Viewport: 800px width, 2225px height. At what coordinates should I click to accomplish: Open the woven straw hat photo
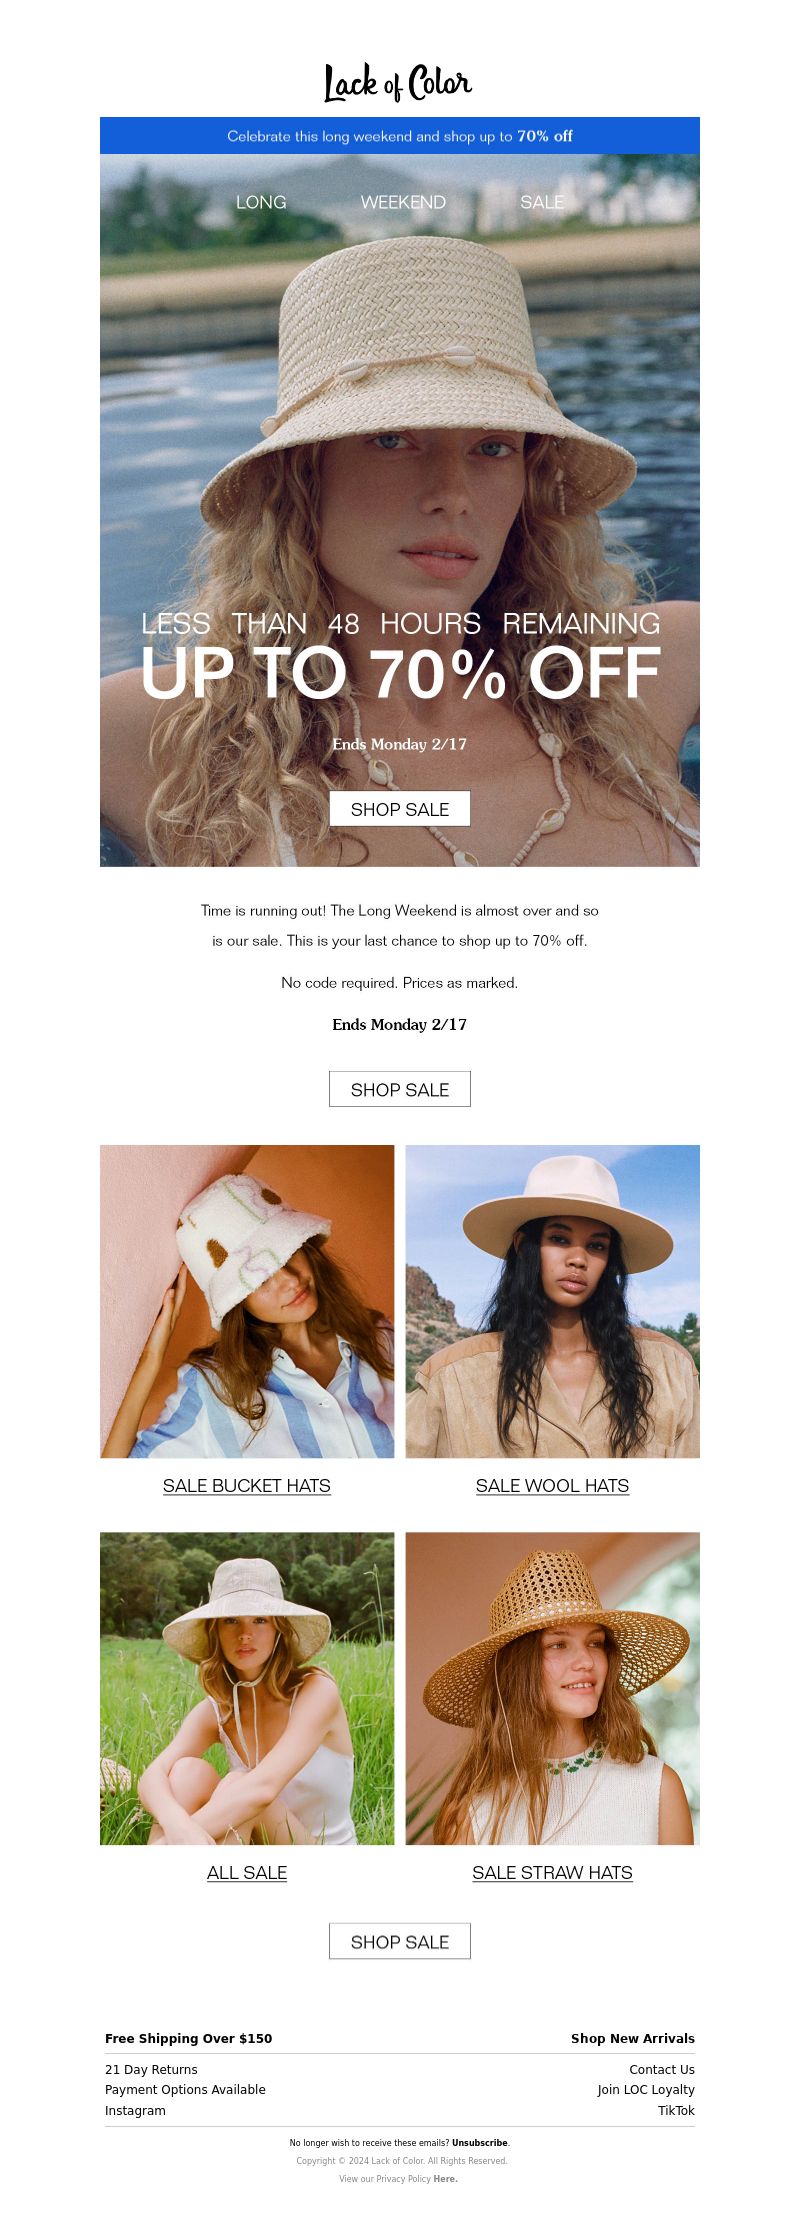tap(552, 1688)
